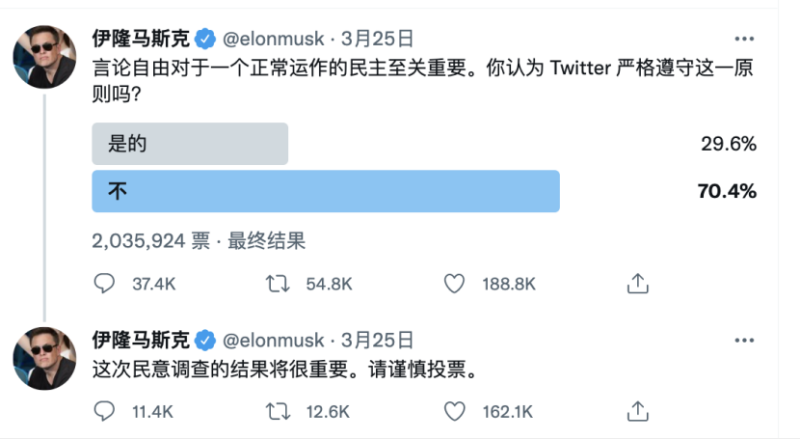Click profile avatar of first tweet
800x440 pixels.
44,57
